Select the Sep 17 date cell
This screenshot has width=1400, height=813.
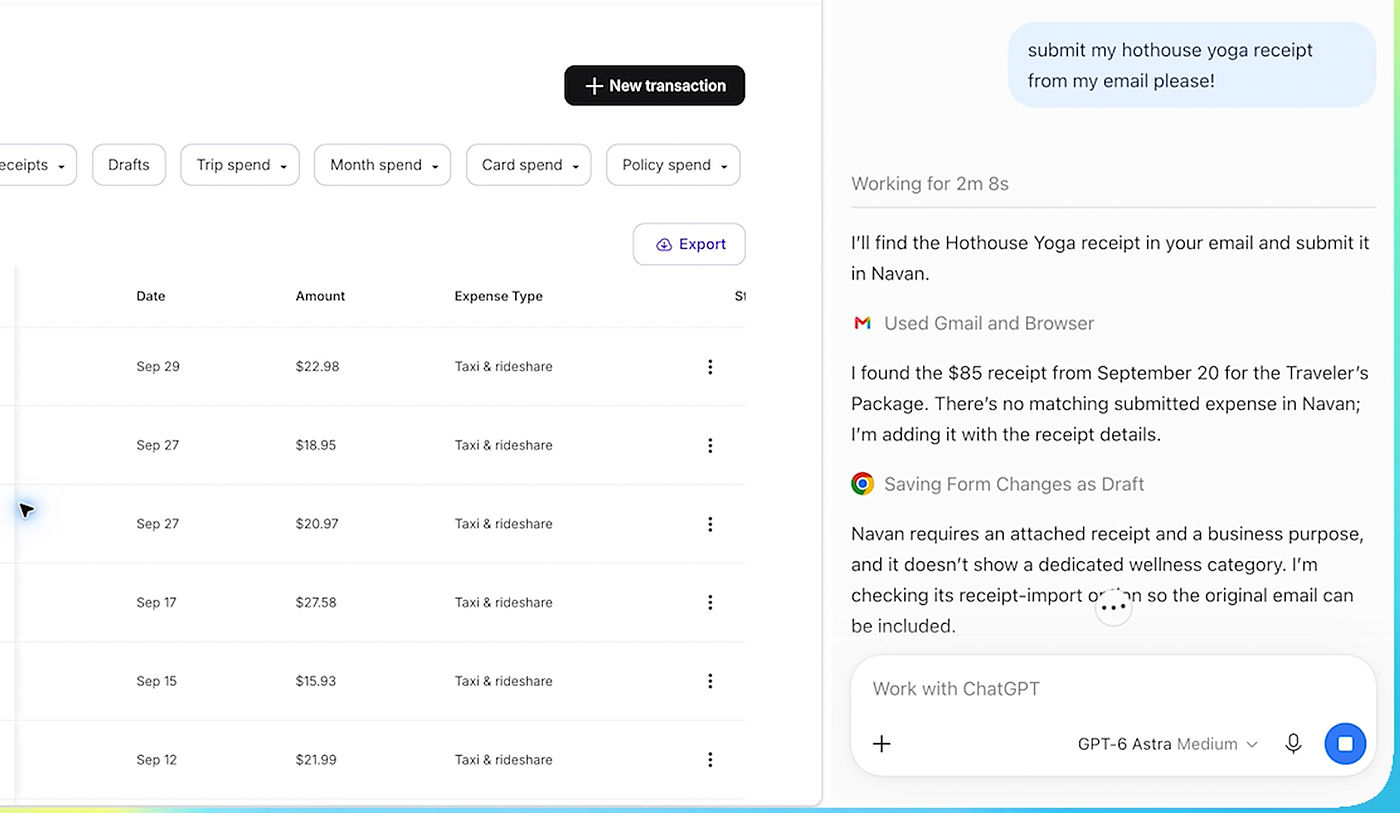pos(156,602)
